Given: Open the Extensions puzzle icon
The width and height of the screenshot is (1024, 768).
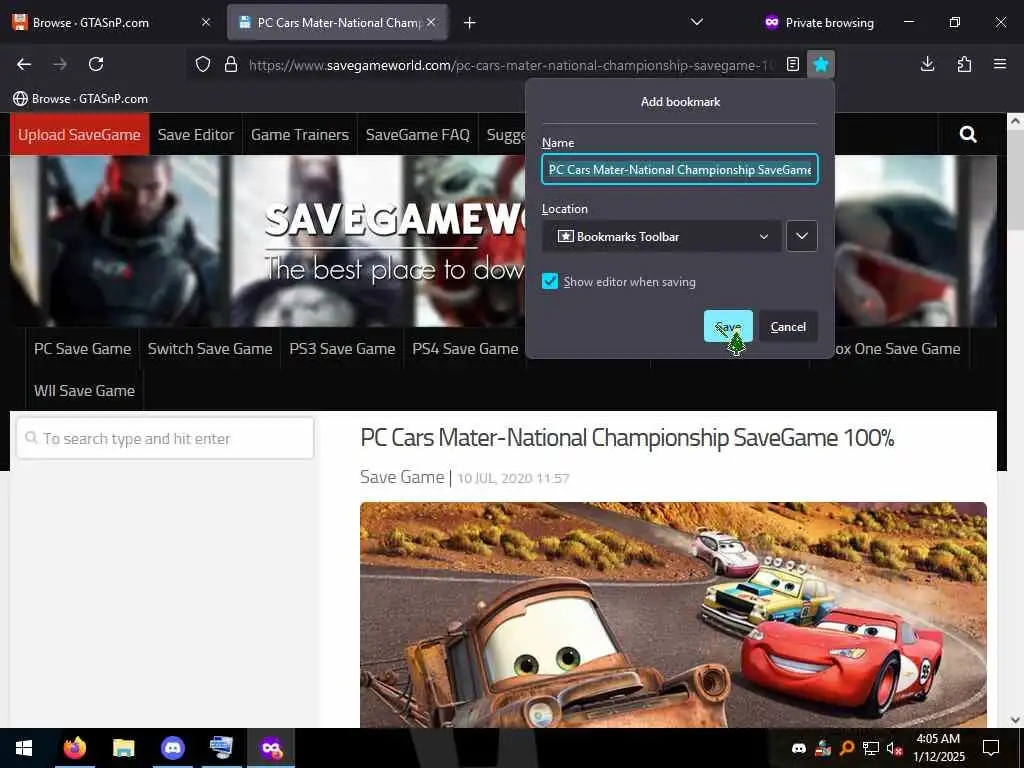Looking at the screenshot, I should [964, 64].
